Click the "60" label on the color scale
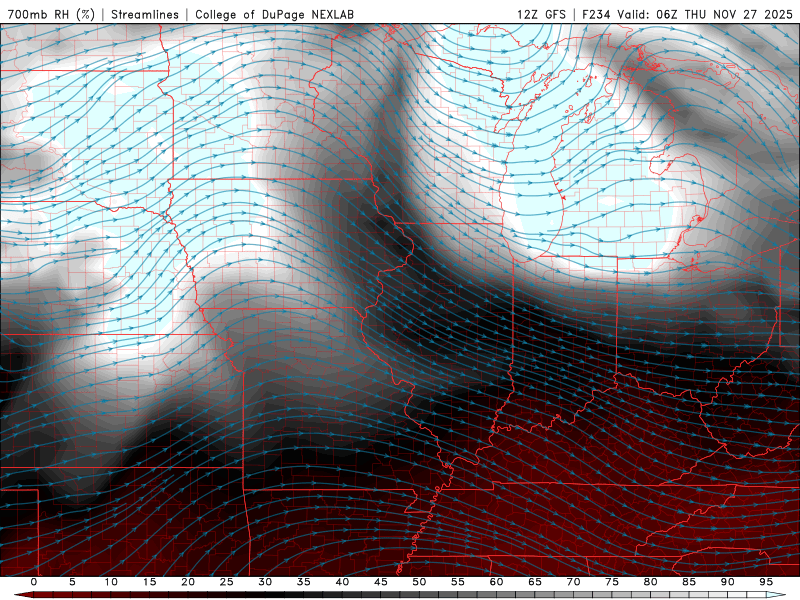 point(496,582)
